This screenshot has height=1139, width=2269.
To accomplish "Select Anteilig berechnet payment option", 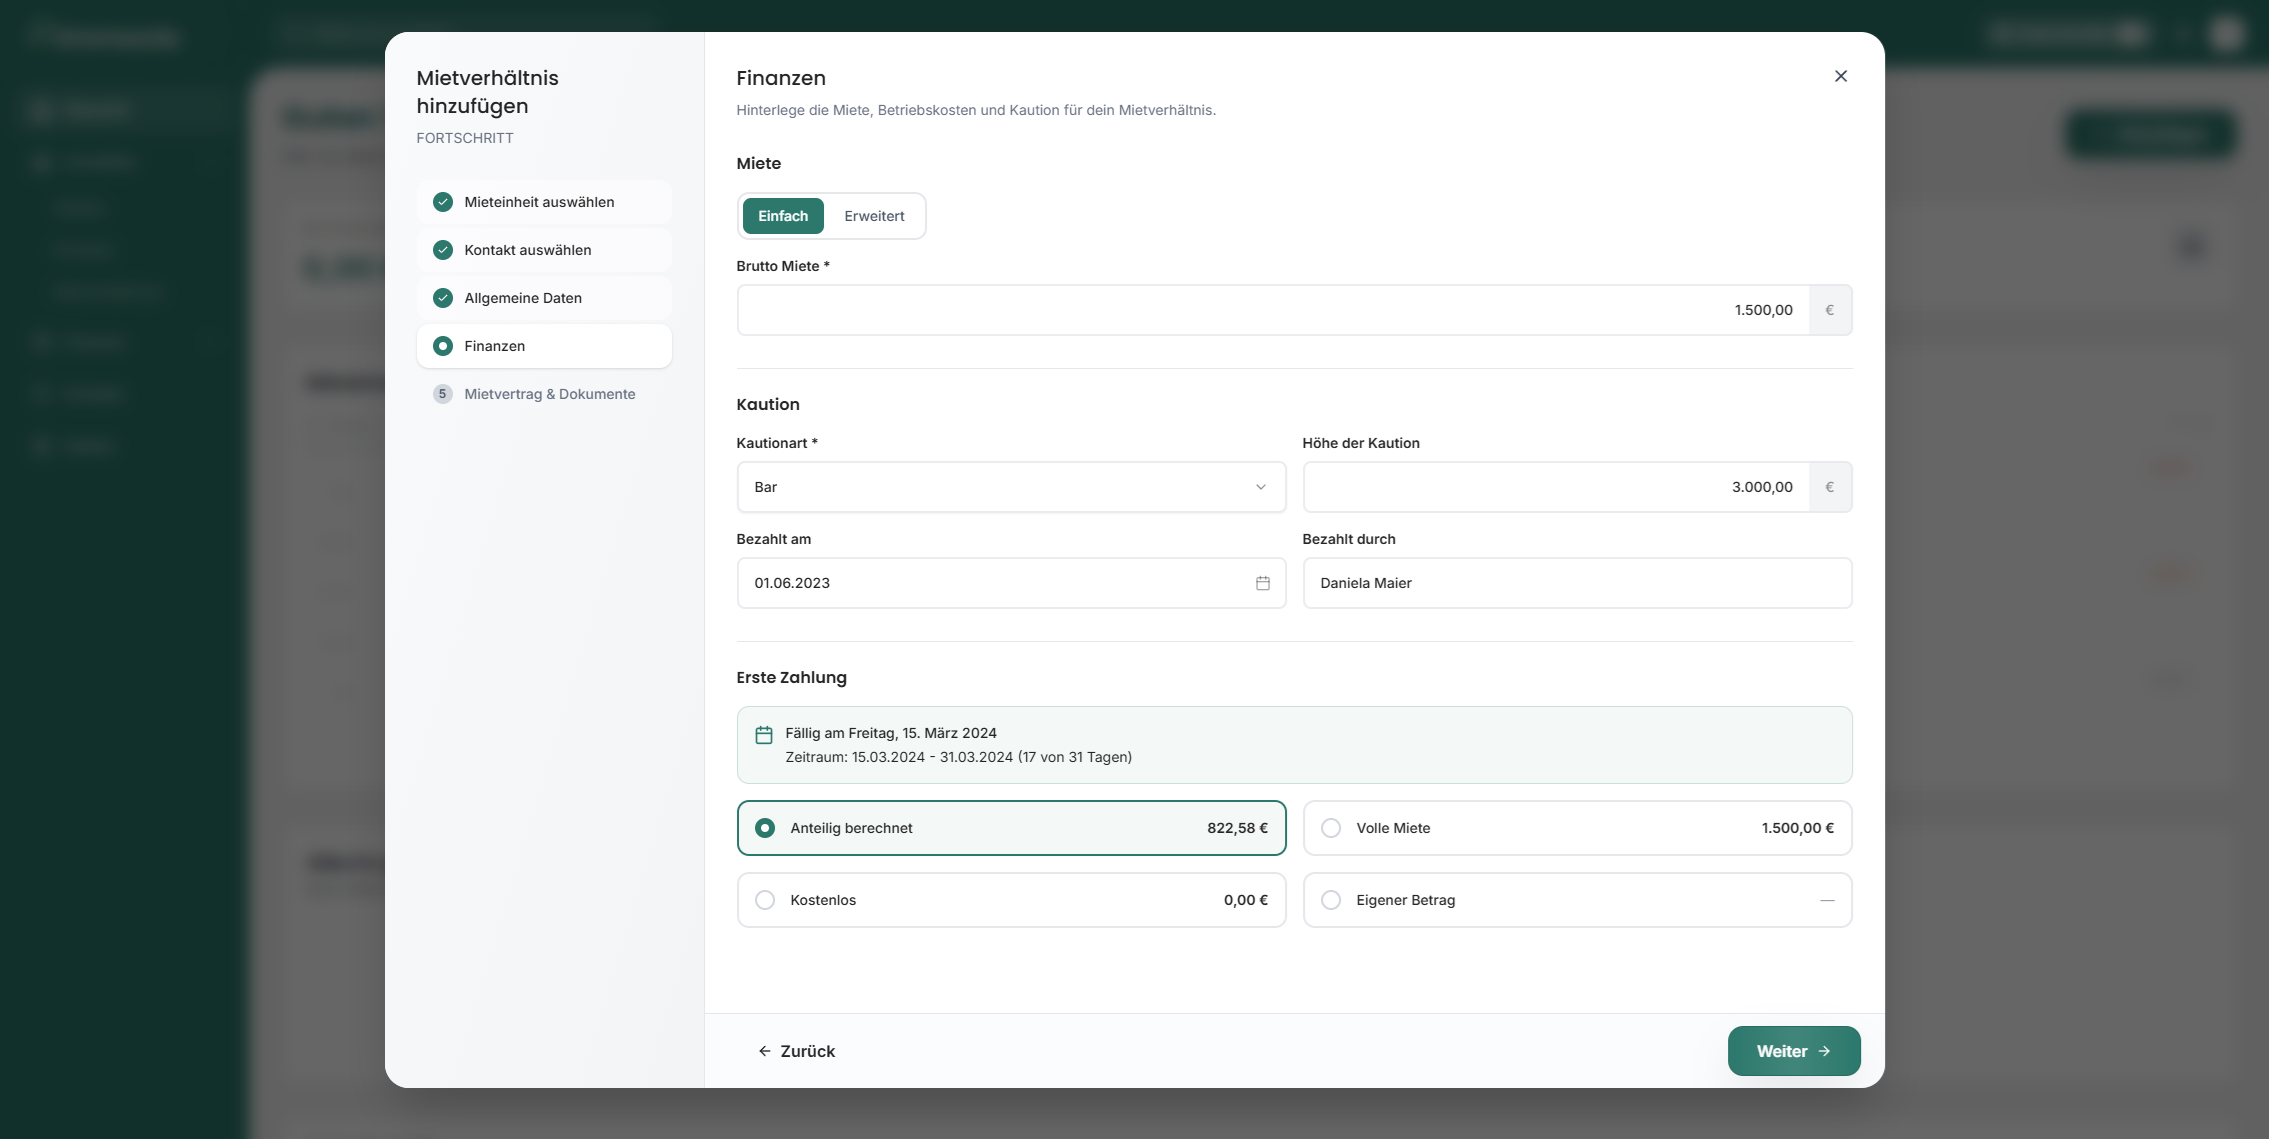I will point(1011,828).
